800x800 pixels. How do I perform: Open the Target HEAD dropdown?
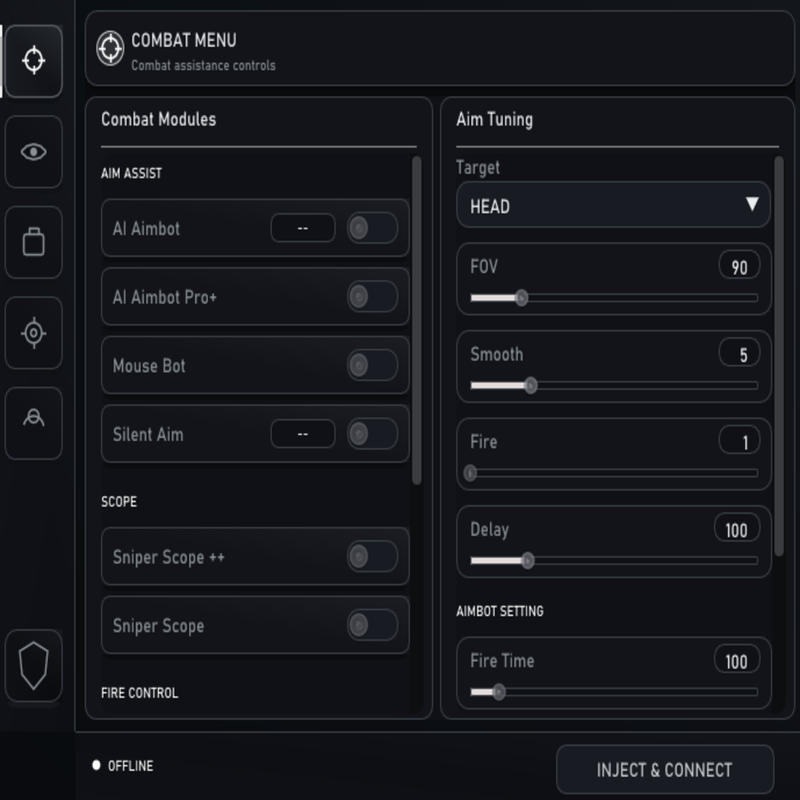[613, 205]
